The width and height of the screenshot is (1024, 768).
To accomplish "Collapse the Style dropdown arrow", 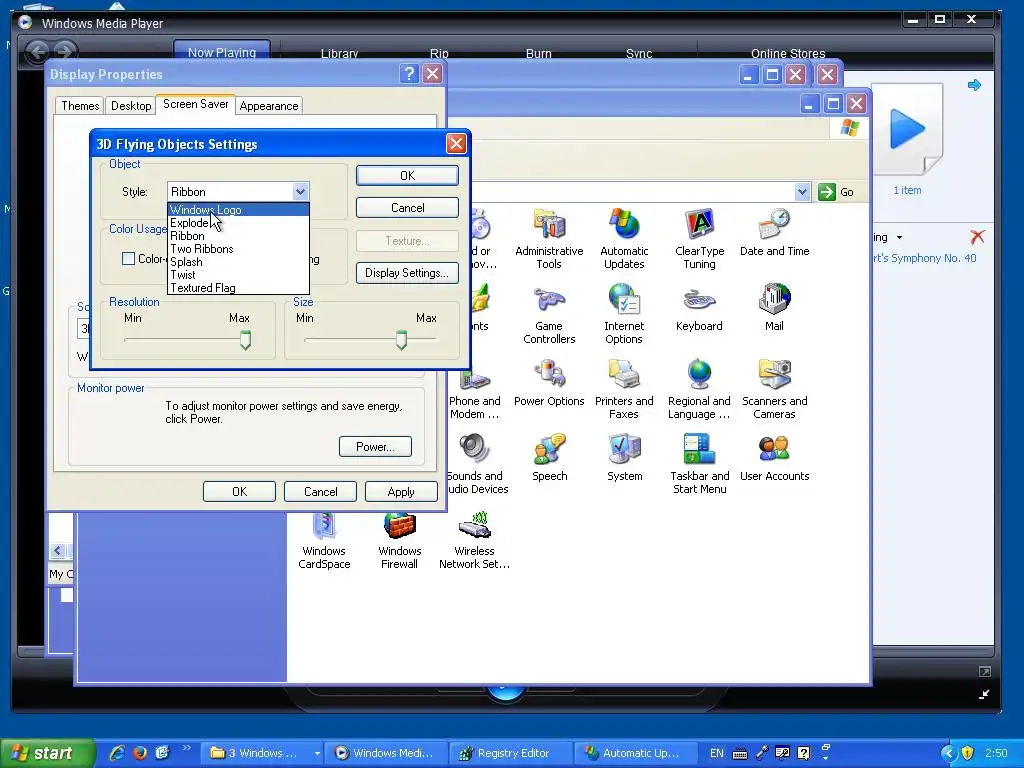I will (x=300, y=191).
